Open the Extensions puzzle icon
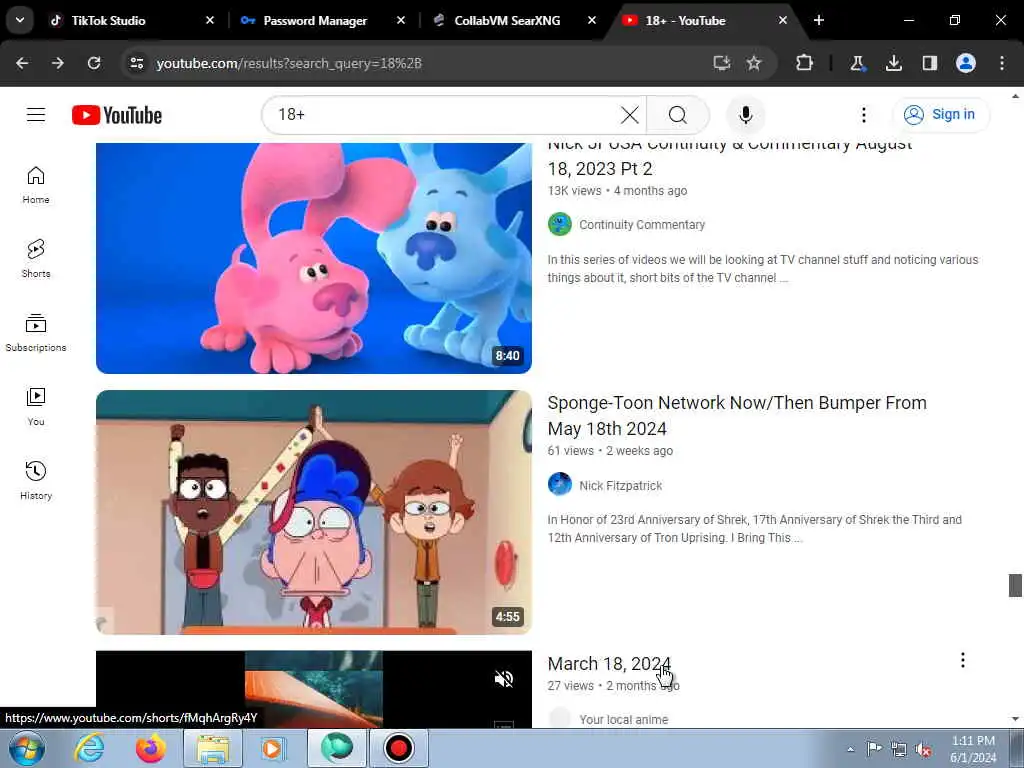Screen dimensions: 1024x768 tap(805, 63)
